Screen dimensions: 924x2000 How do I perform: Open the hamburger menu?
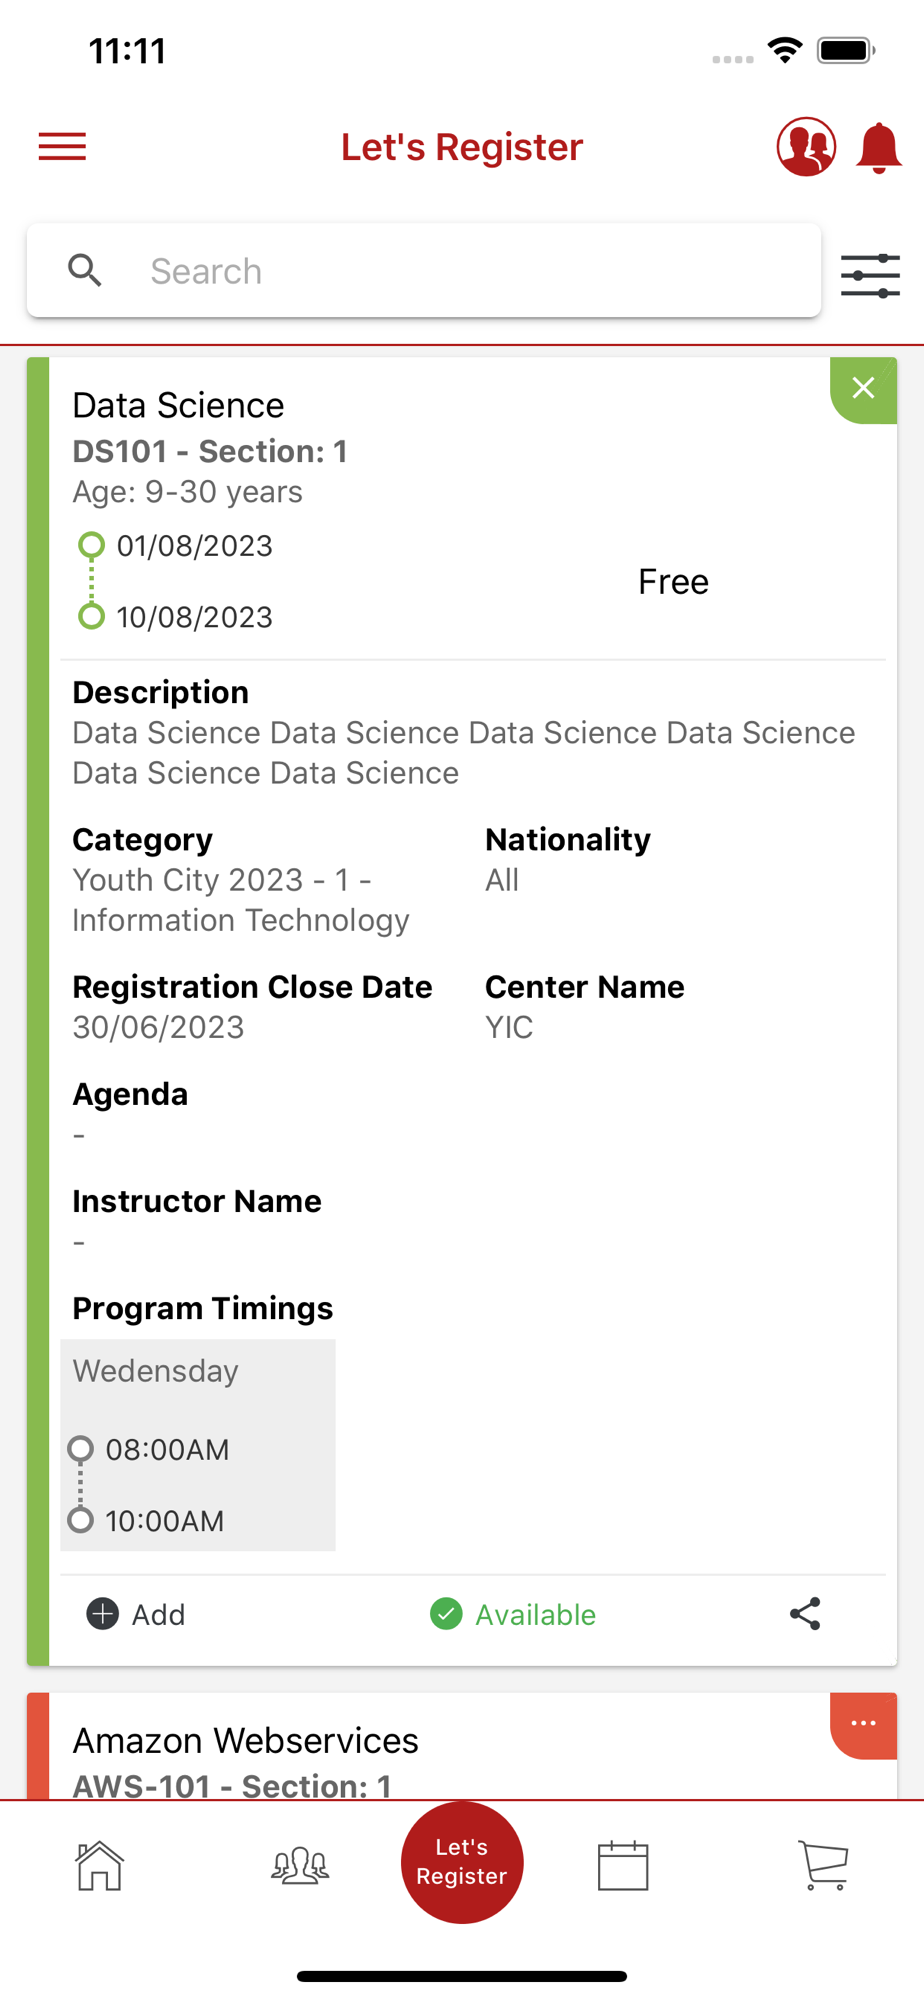coord(62,147)
